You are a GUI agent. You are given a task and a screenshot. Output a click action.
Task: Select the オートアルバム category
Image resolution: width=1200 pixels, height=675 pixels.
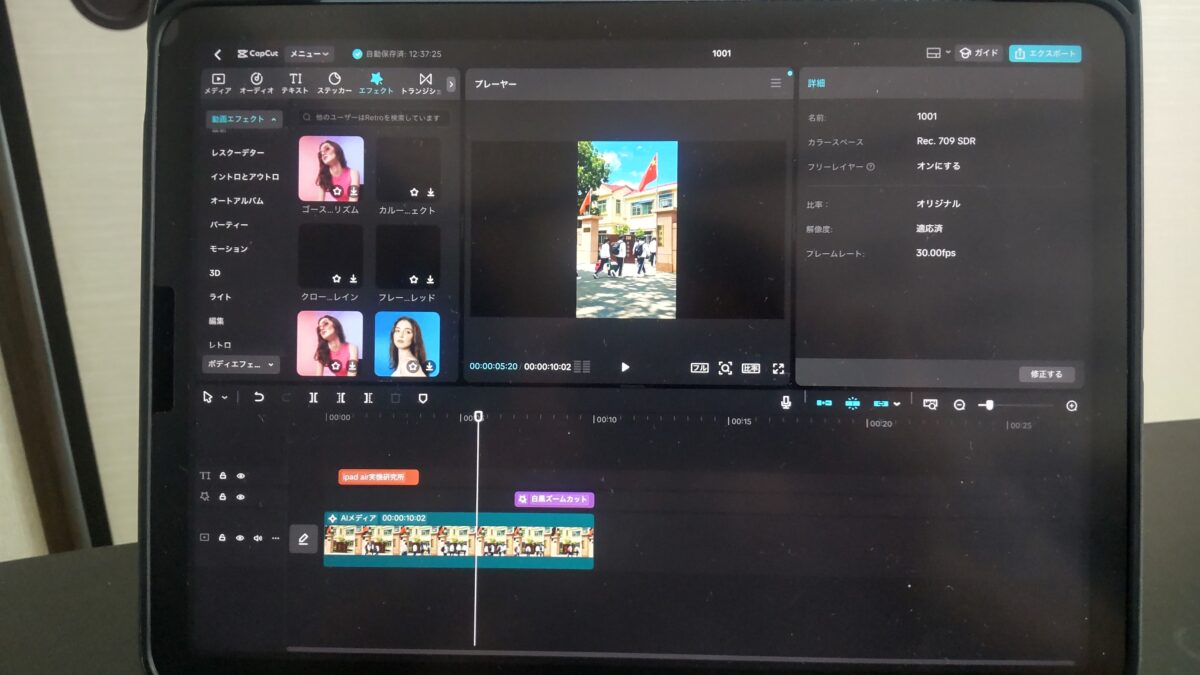pos(236,200)
